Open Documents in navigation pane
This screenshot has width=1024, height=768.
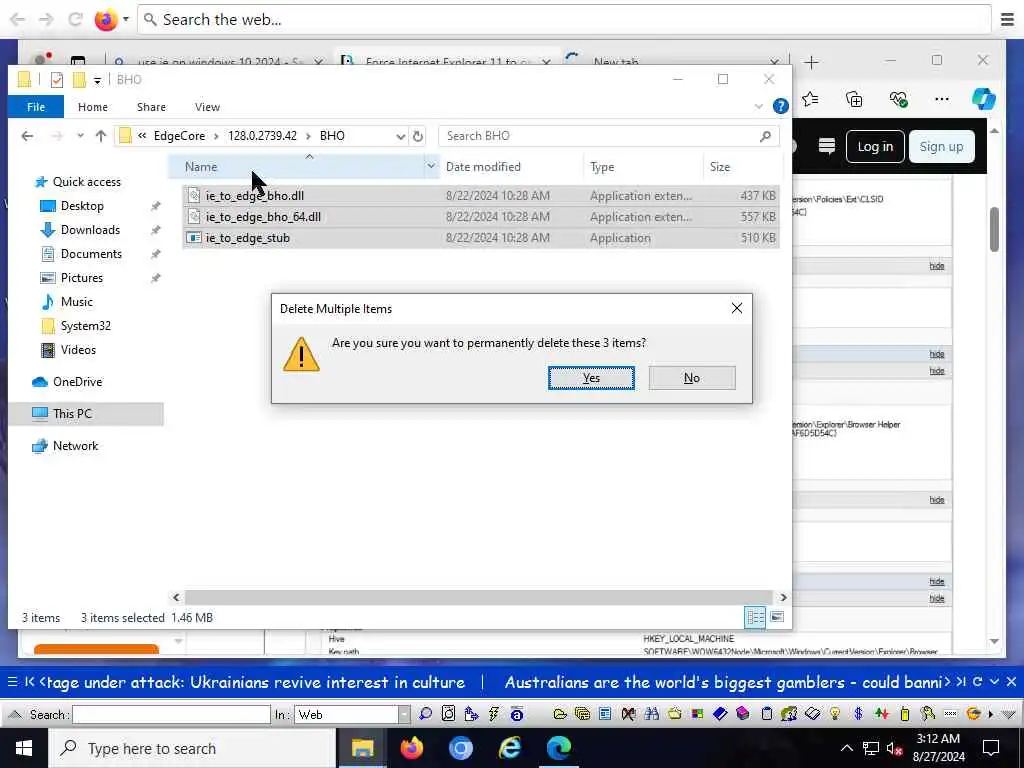pos(91,253)
